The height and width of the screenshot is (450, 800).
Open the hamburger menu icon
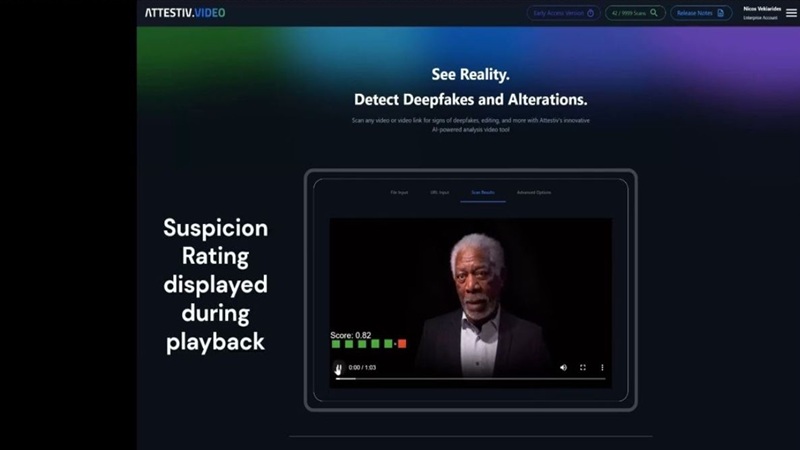(x=791, y=13)
